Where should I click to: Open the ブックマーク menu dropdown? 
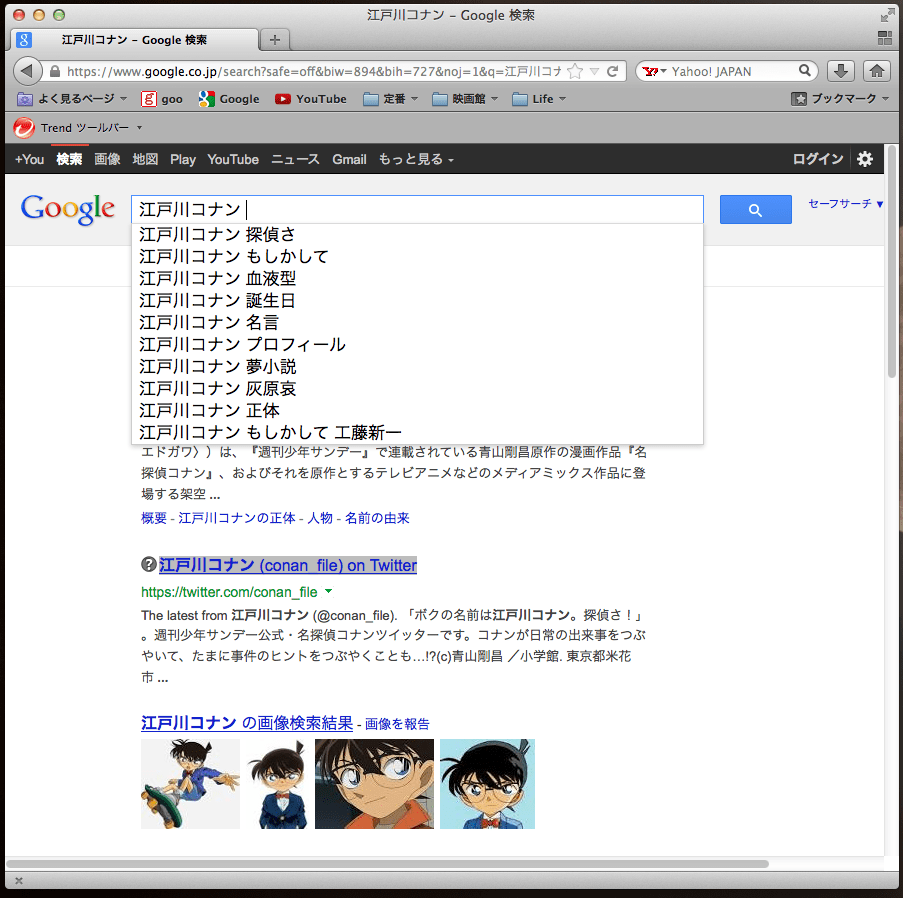tap(840, 99)
